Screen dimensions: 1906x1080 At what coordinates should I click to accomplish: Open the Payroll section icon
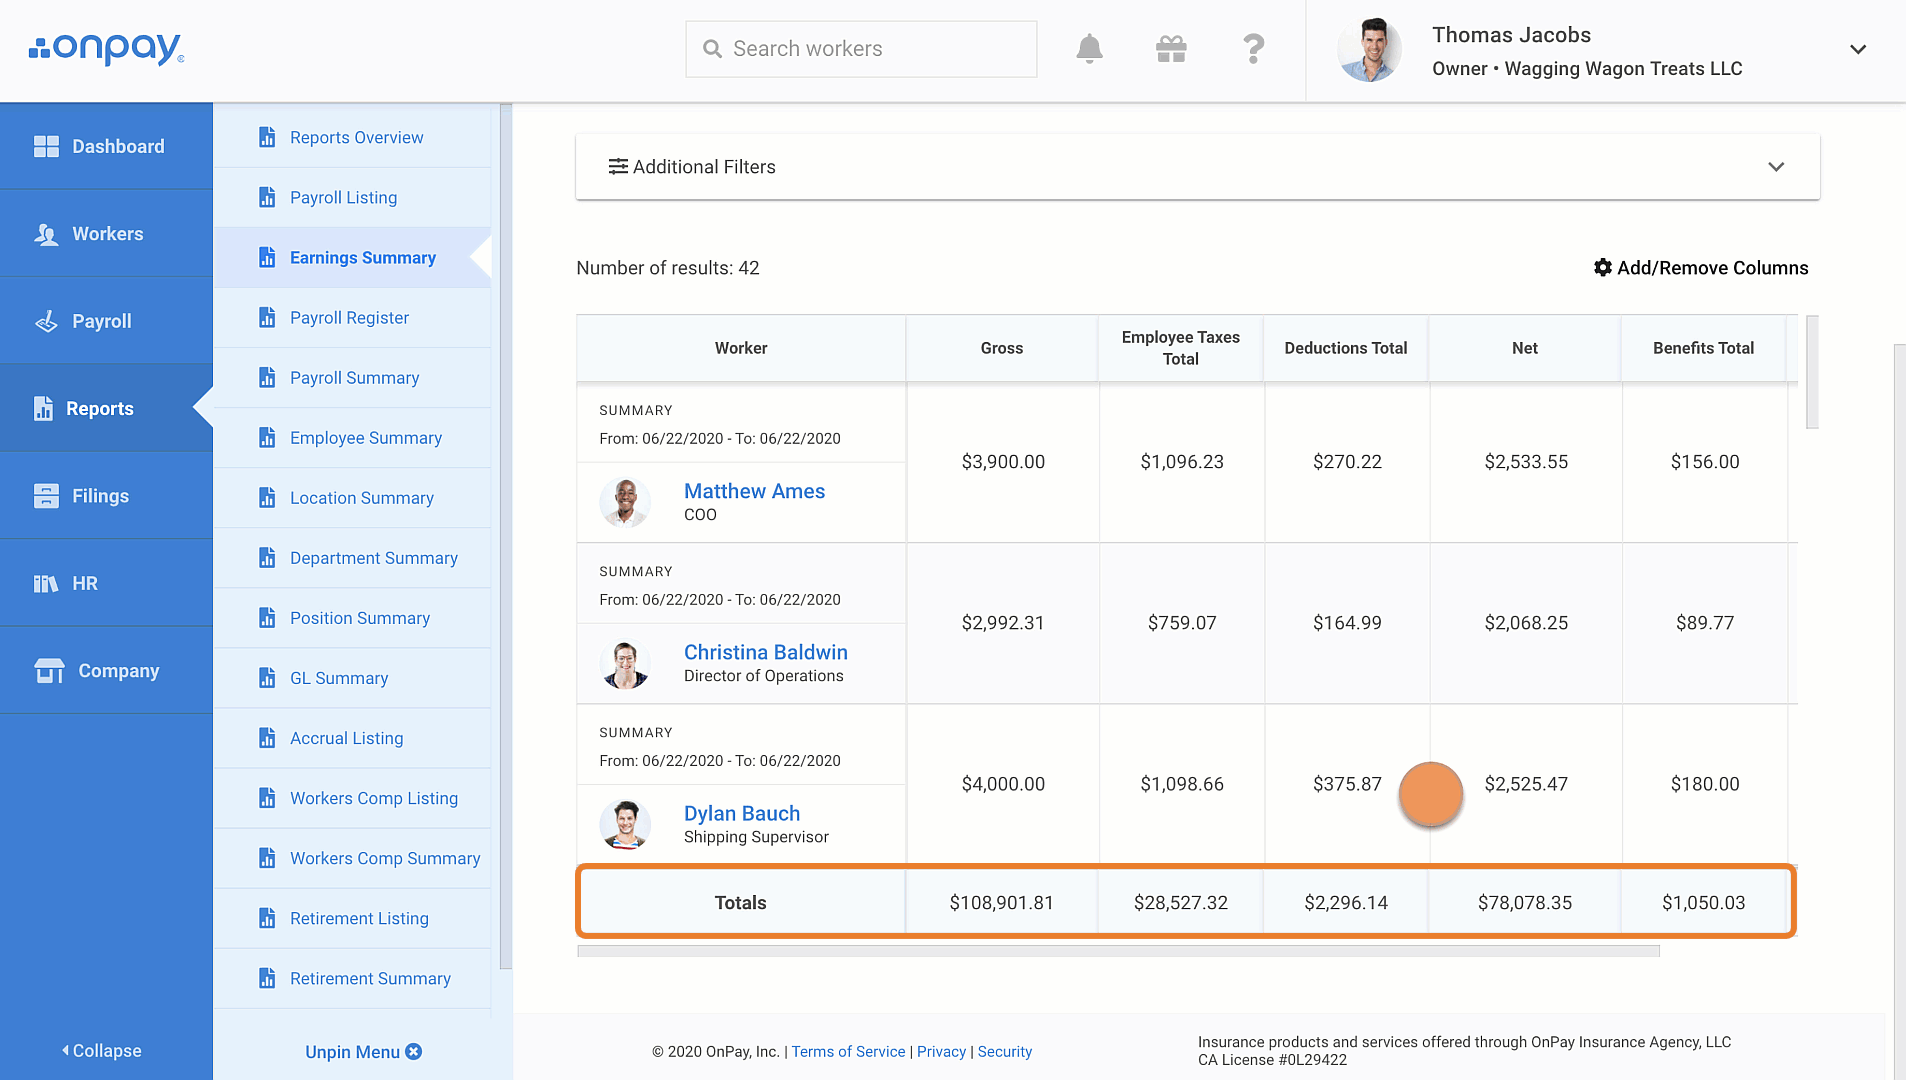[46, 321]
